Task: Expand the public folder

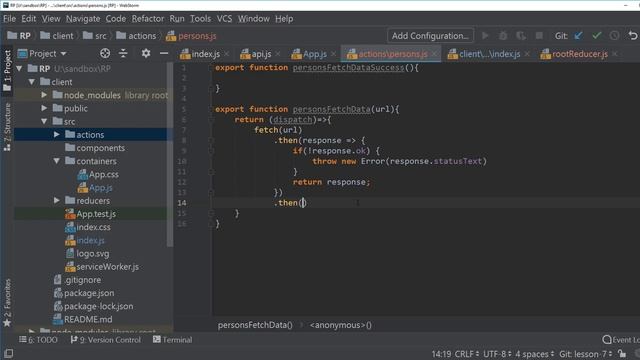Action: 44,108
